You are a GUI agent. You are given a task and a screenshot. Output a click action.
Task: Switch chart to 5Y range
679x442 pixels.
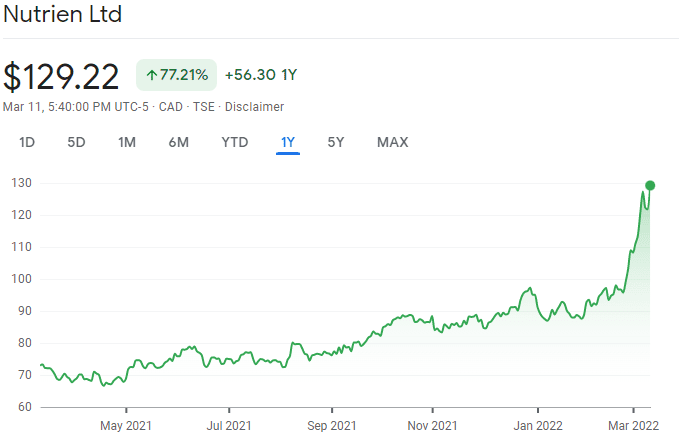336,142
